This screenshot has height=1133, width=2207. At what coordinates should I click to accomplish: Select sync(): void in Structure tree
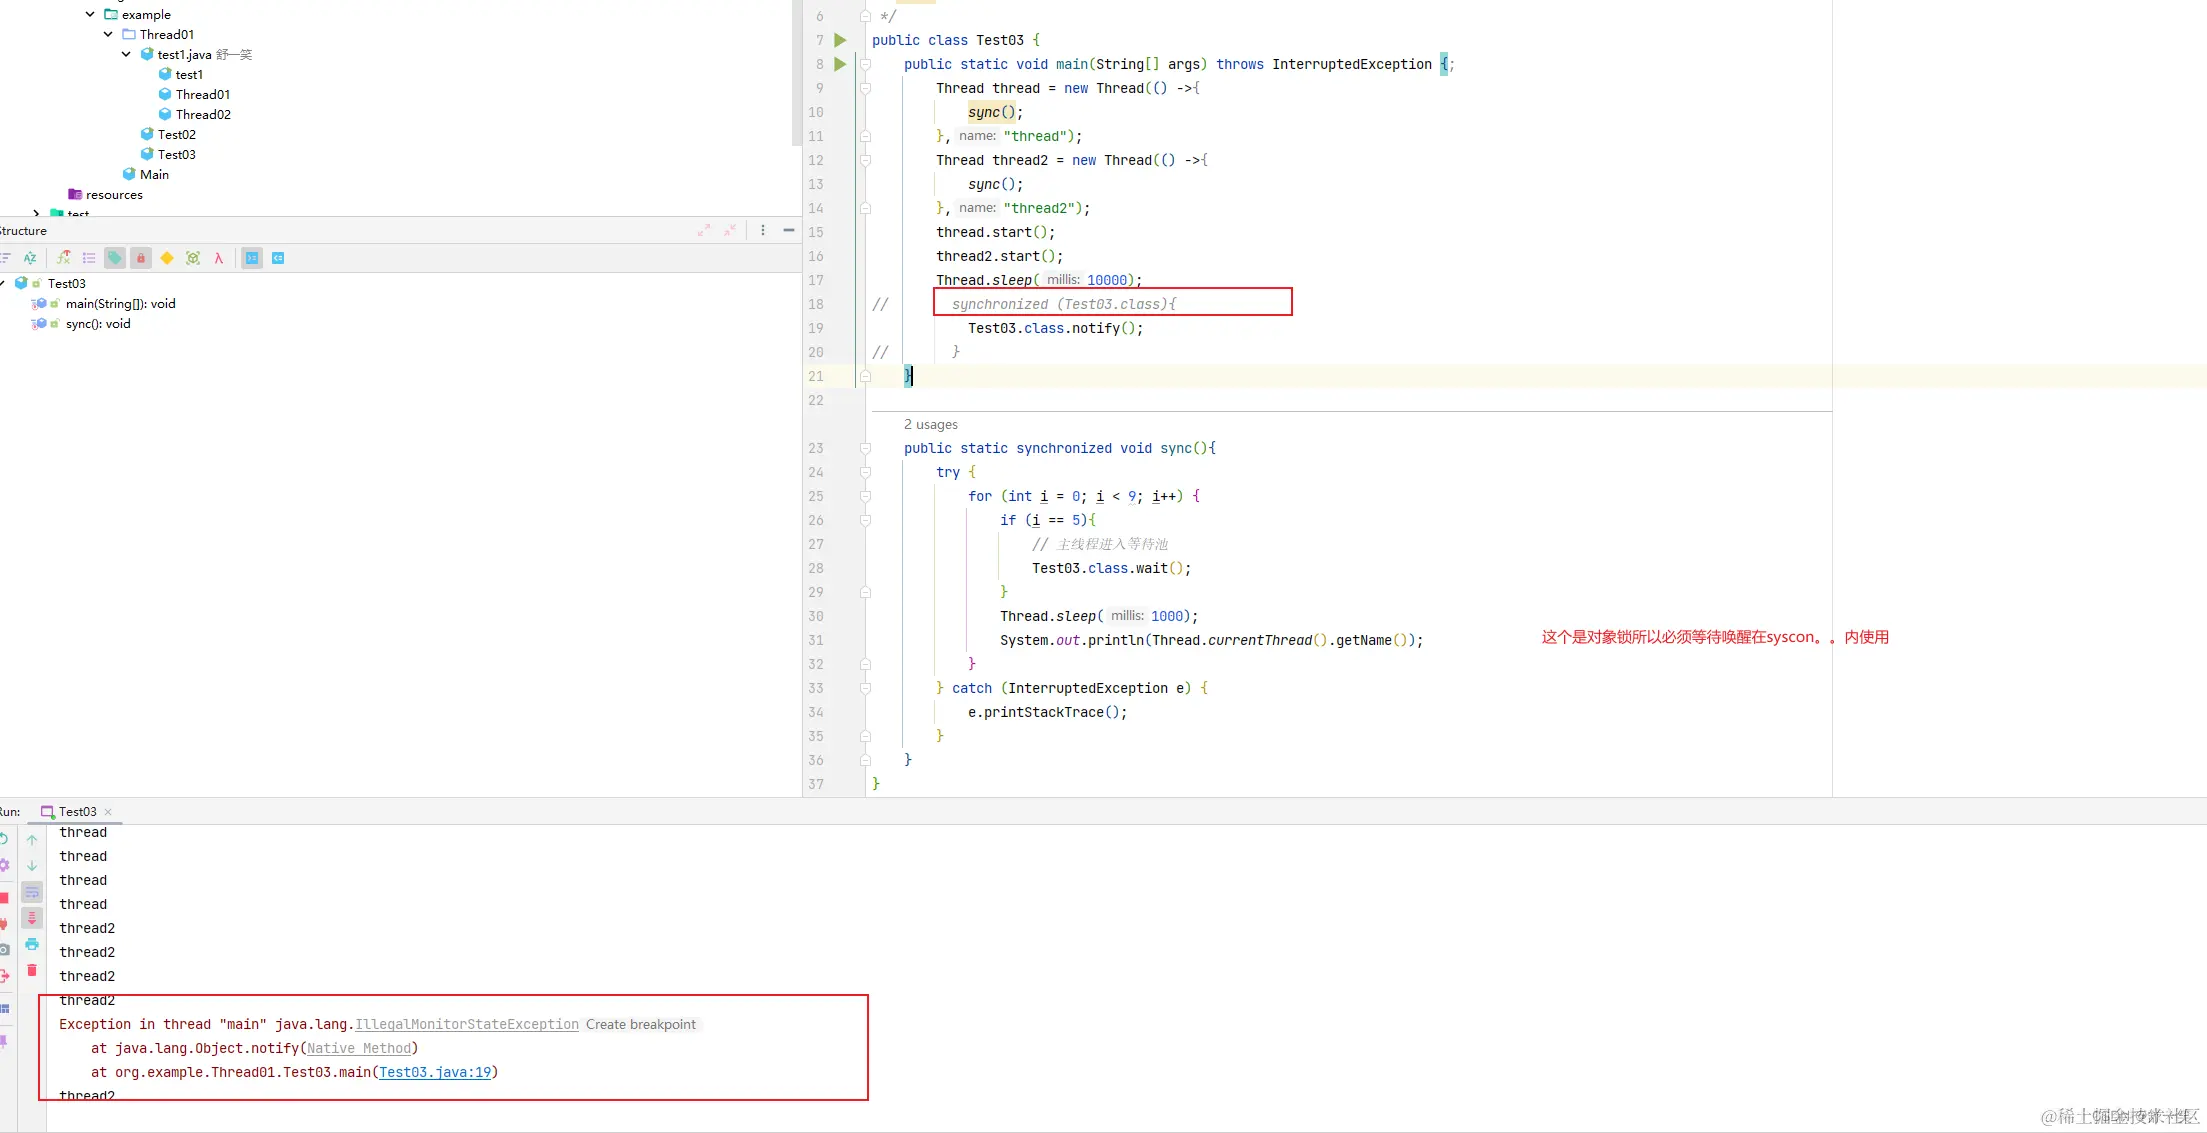(97, 323)
